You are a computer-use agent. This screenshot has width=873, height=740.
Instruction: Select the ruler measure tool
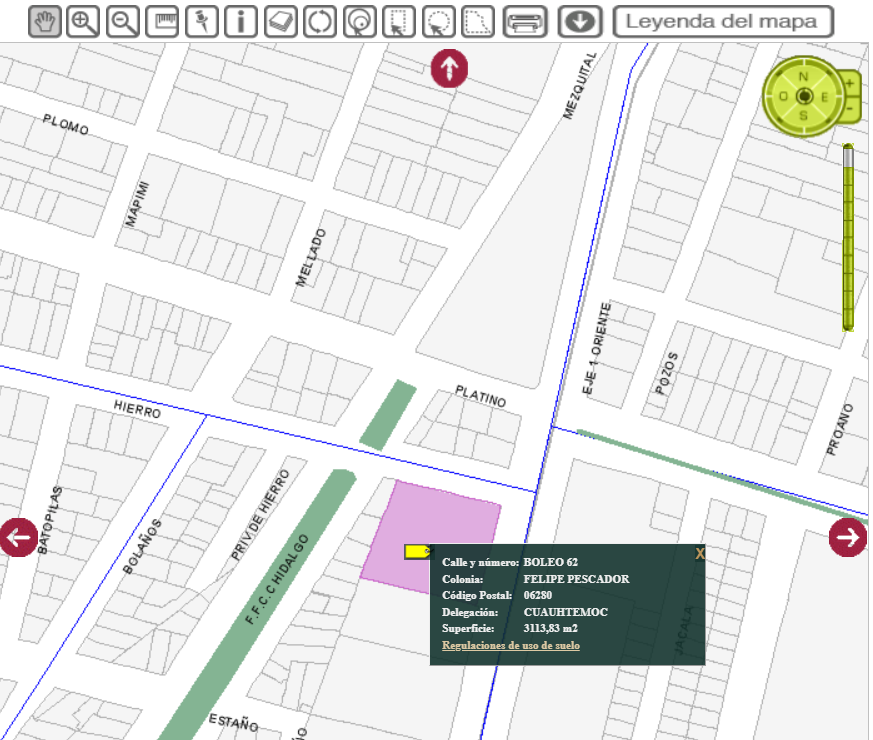(x=162, y=22)
